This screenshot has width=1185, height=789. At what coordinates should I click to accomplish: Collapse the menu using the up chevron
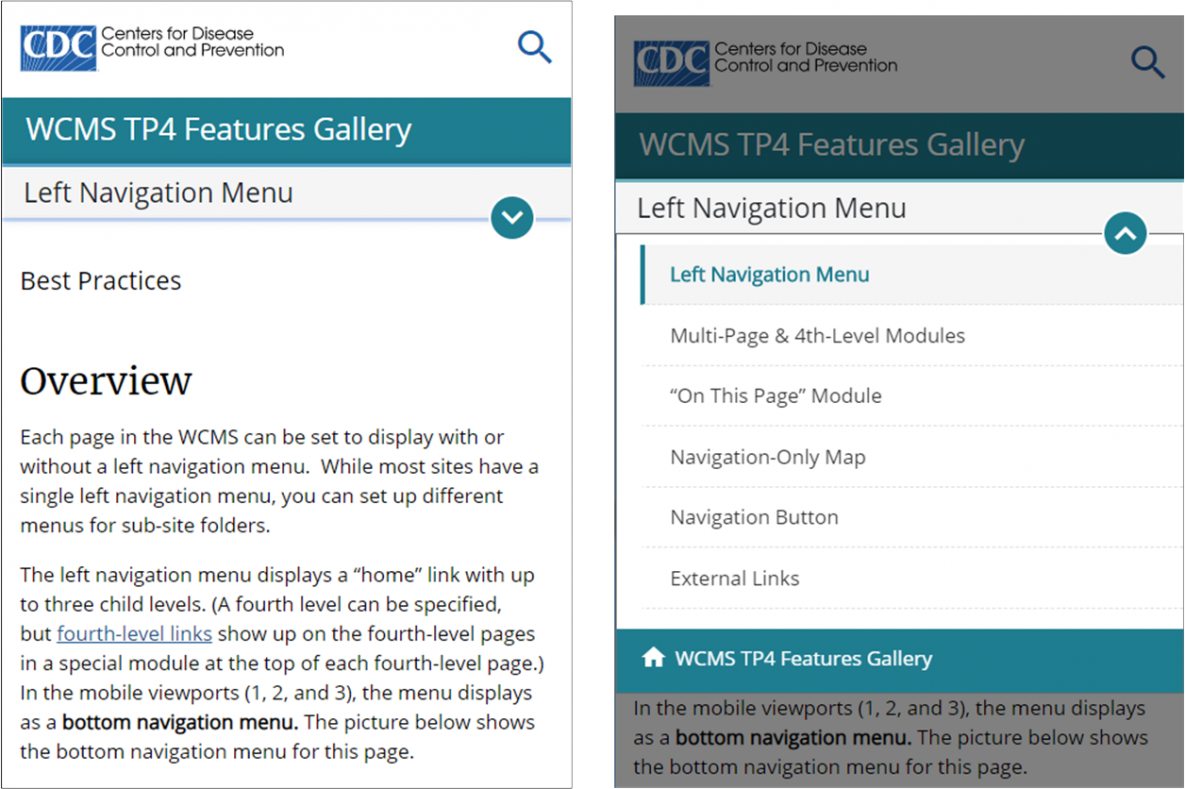tap(1125, 233)
